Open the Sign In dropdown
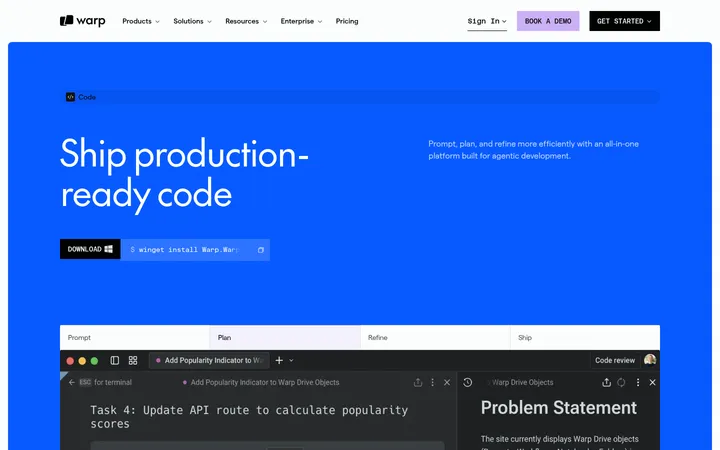 (x=487, y=21)
